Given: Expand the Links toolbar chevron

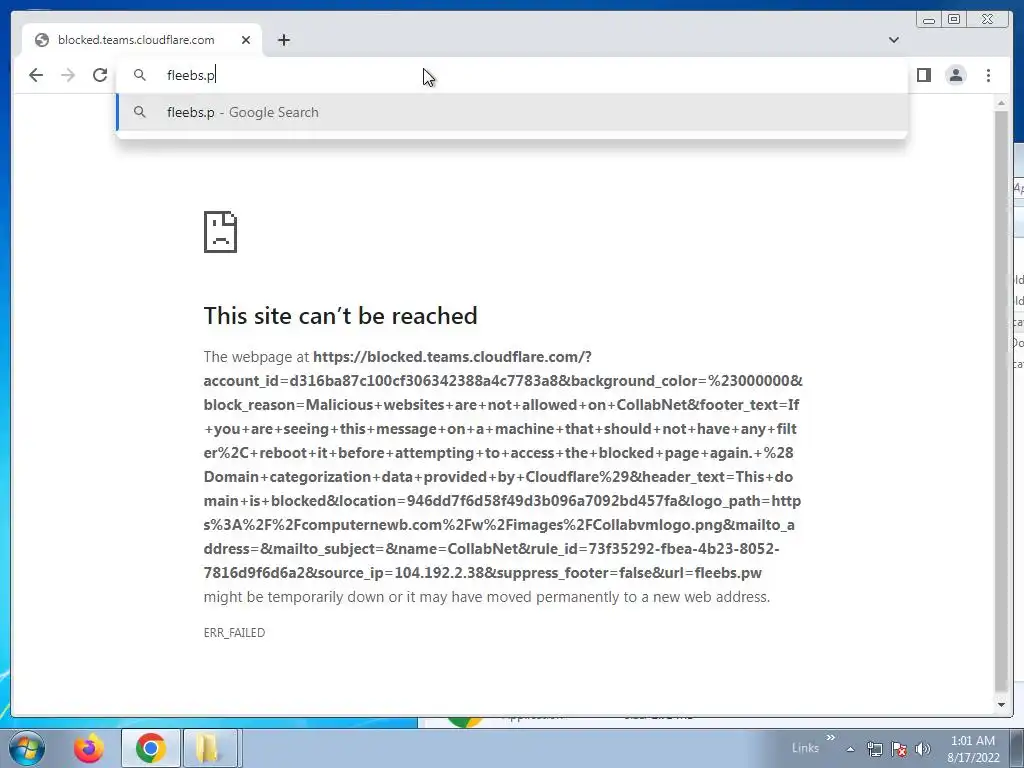Looking at the screenshot, I should pyautogui.click(x=831, y=738).
